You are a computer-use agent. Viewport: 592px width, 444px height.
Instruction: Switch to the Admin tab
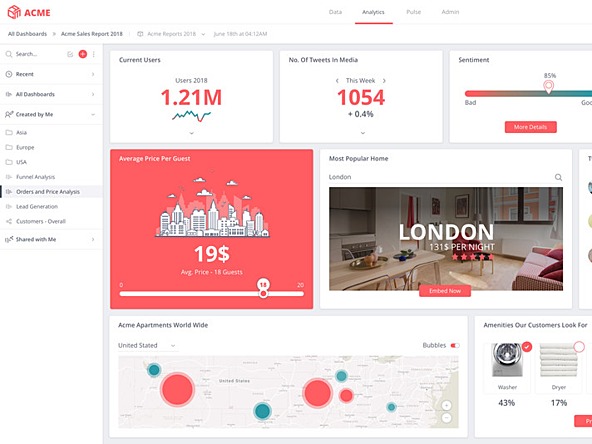pos(450,12)
